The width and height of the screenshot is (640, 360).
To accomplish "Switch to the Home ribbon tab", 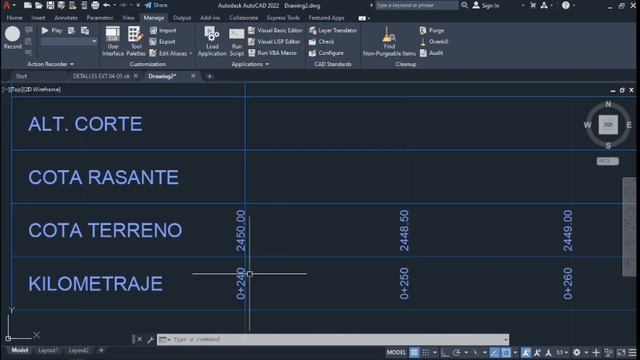I will 15,18.
